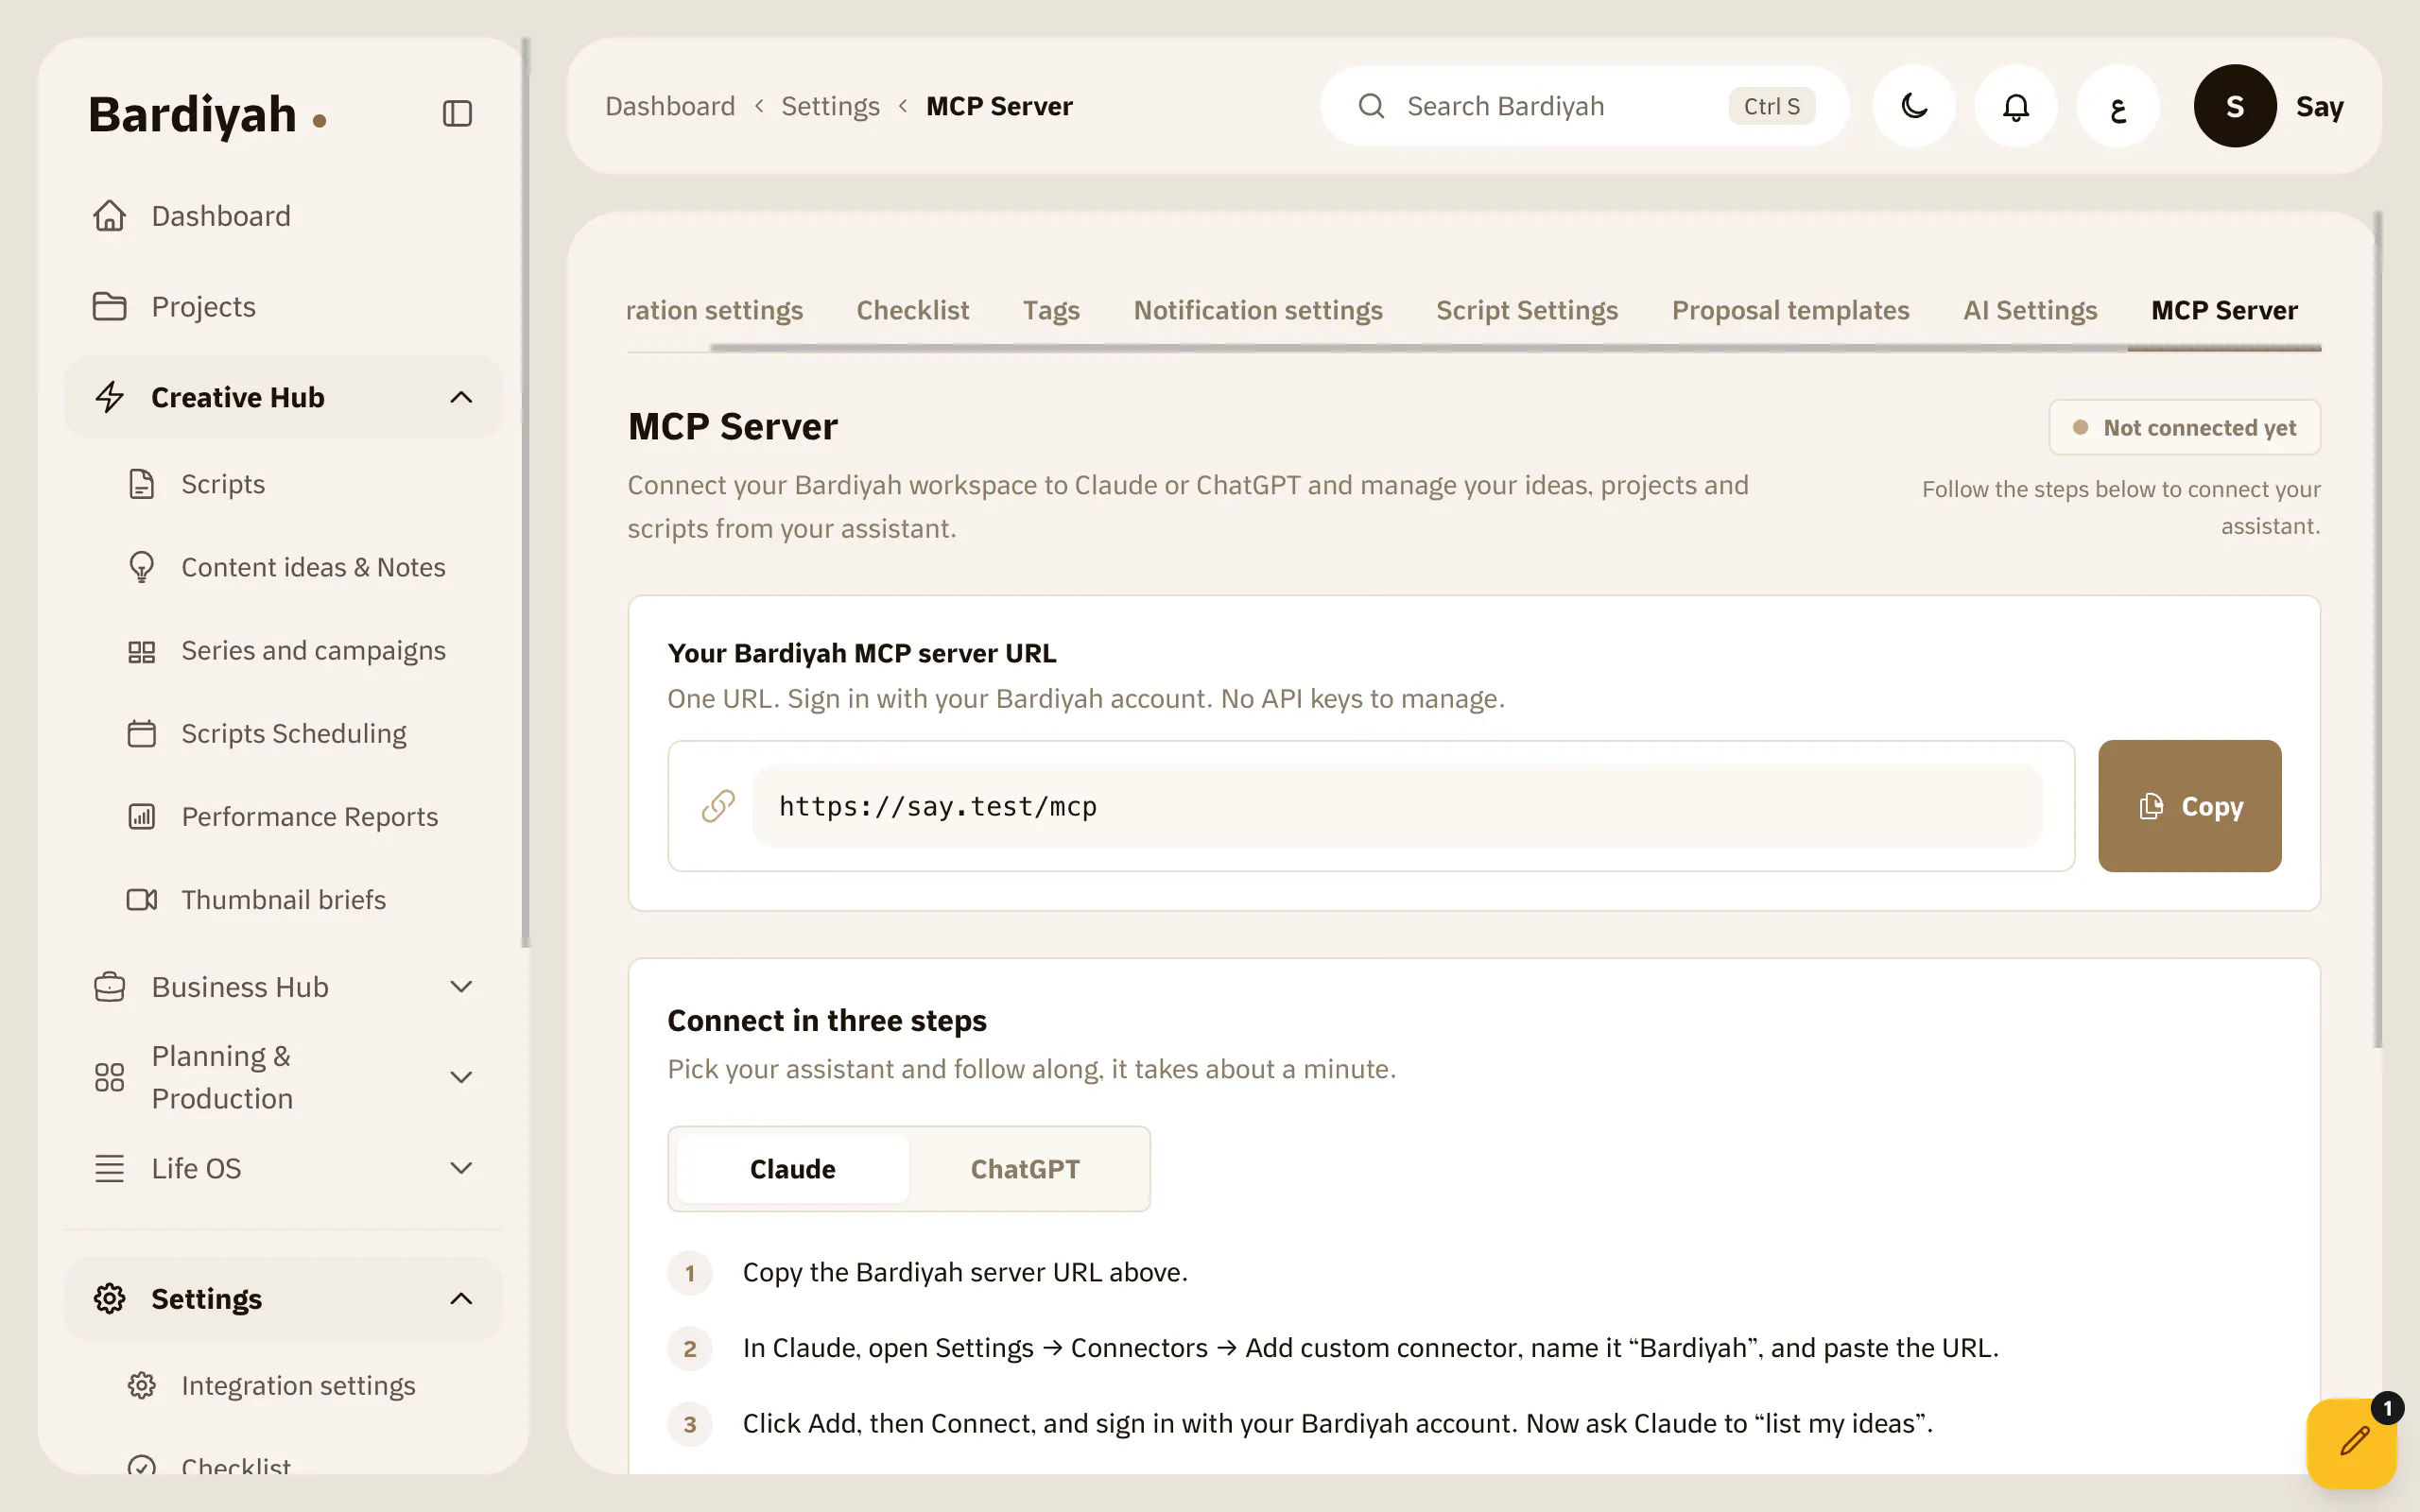
Task: Click the Content ideas lightbulb icon
Action: 142,567
